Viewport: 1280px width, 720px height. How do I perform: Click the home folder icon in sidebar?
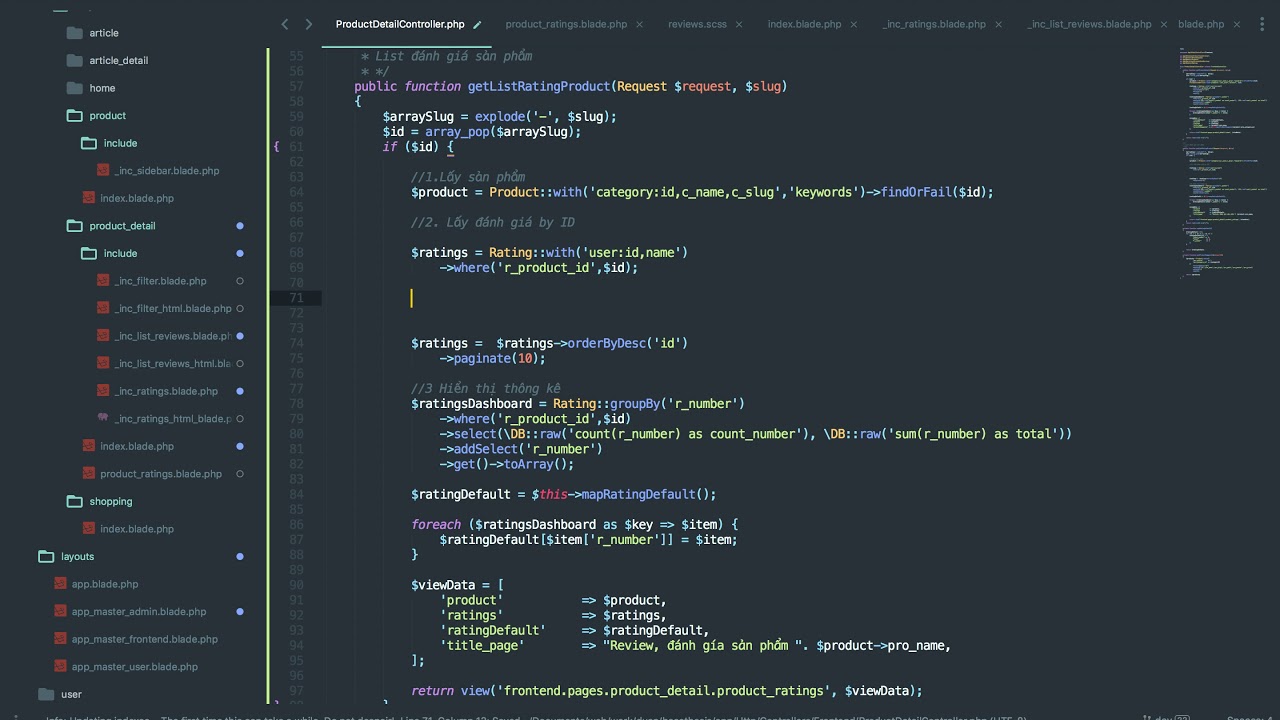74,88
